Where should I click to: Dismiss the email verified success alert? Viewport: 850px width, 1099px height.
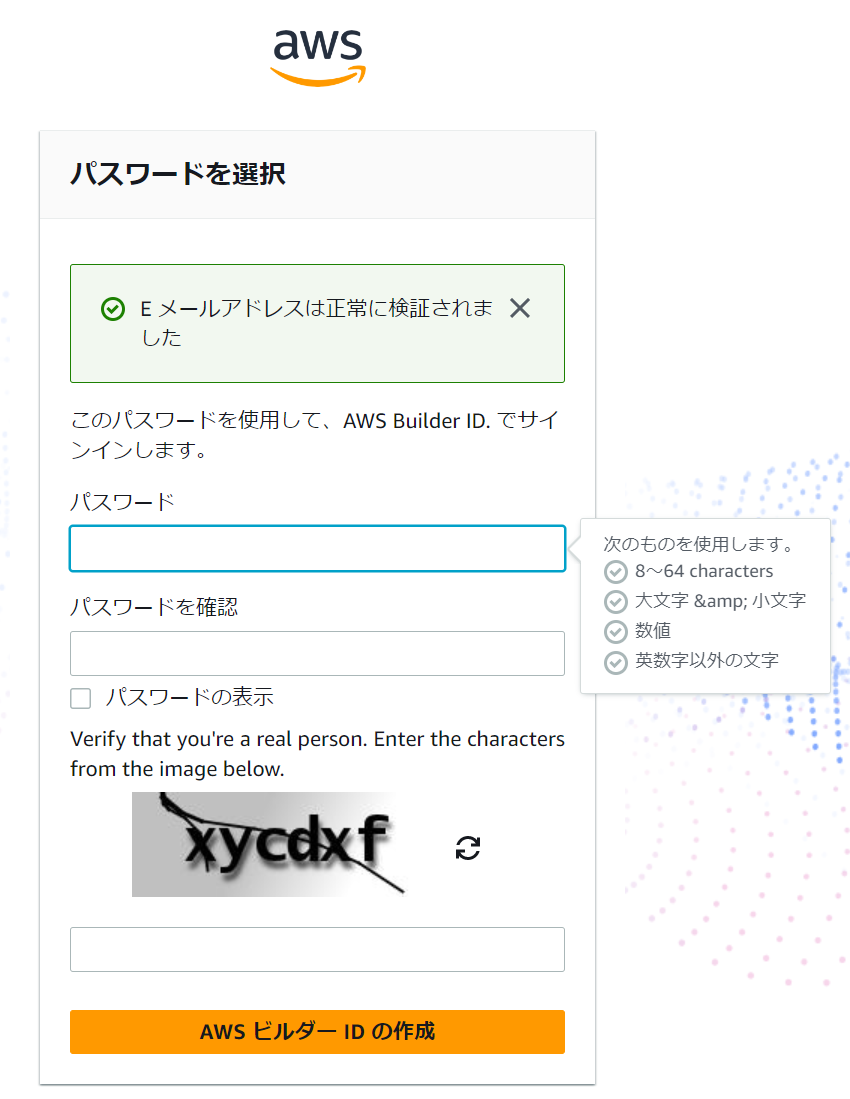(520, 308)
